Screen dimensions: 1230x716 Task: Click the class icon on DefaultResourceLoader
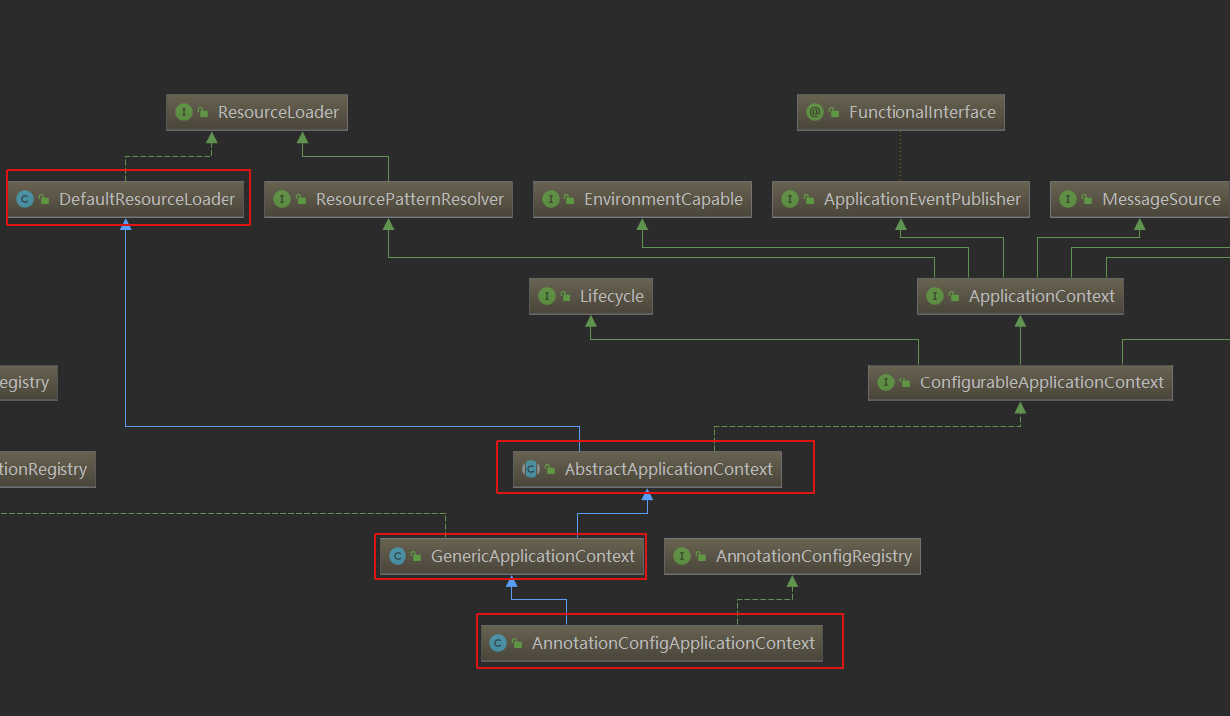pos(24,199)
